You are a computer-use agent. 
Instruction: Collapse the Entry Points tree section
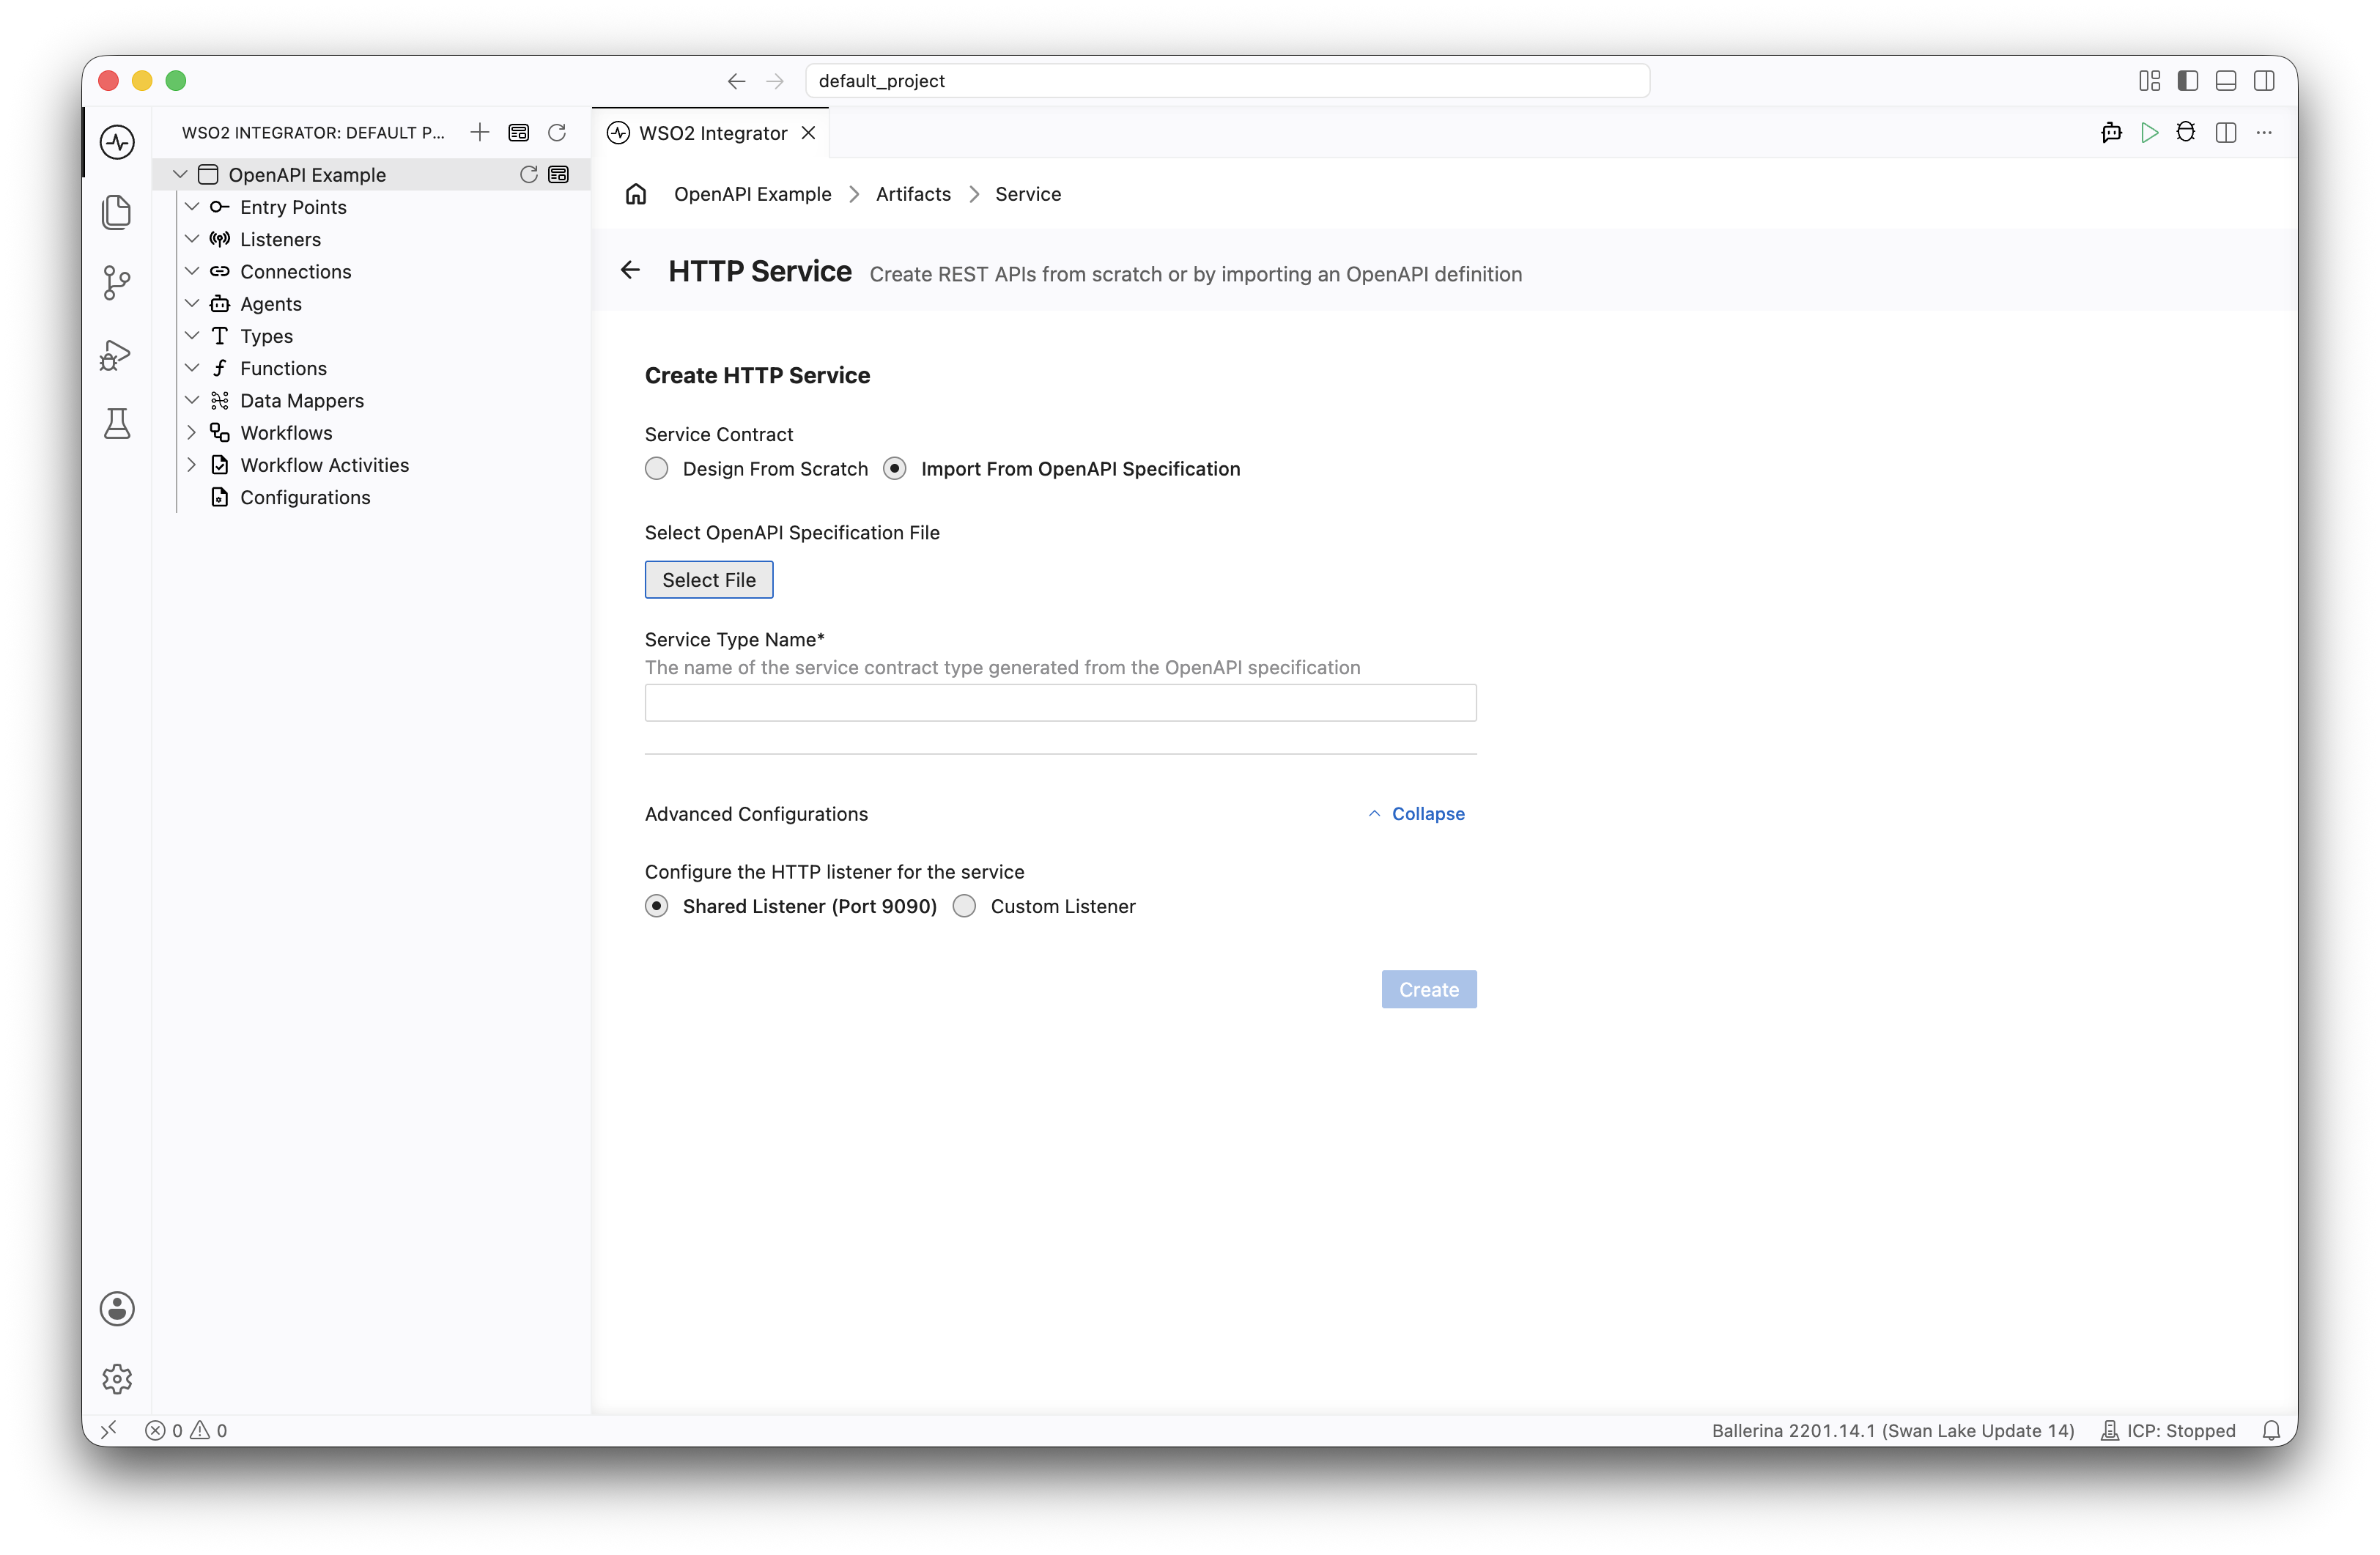[192, 207]
